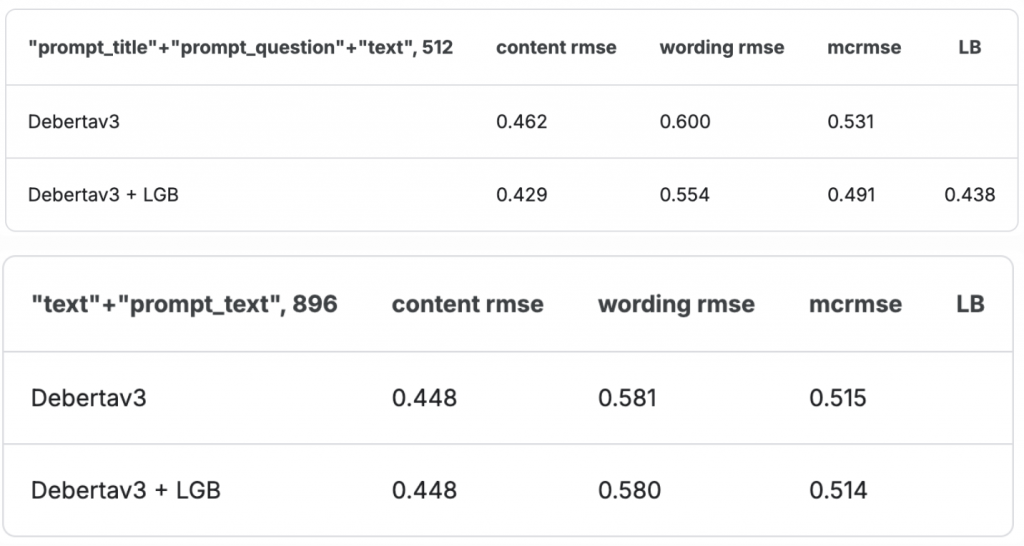Click the 0.438 LB score
Viewport: 1024px width, 546px height.
click(969, 195)
